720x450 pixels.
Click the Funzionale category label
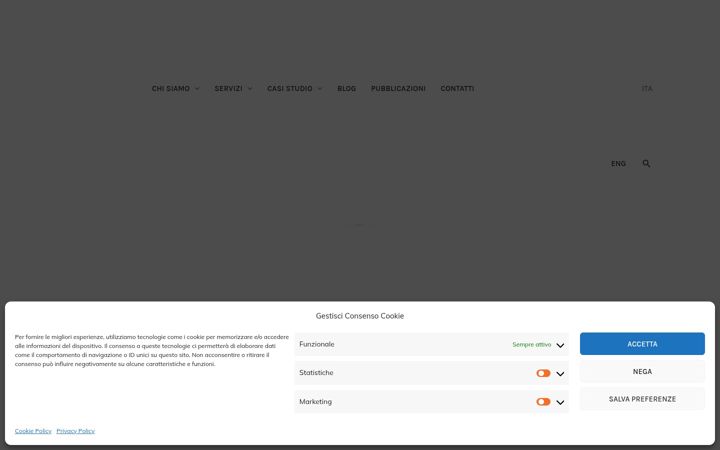pyautogui.click(x=317, y=344)
